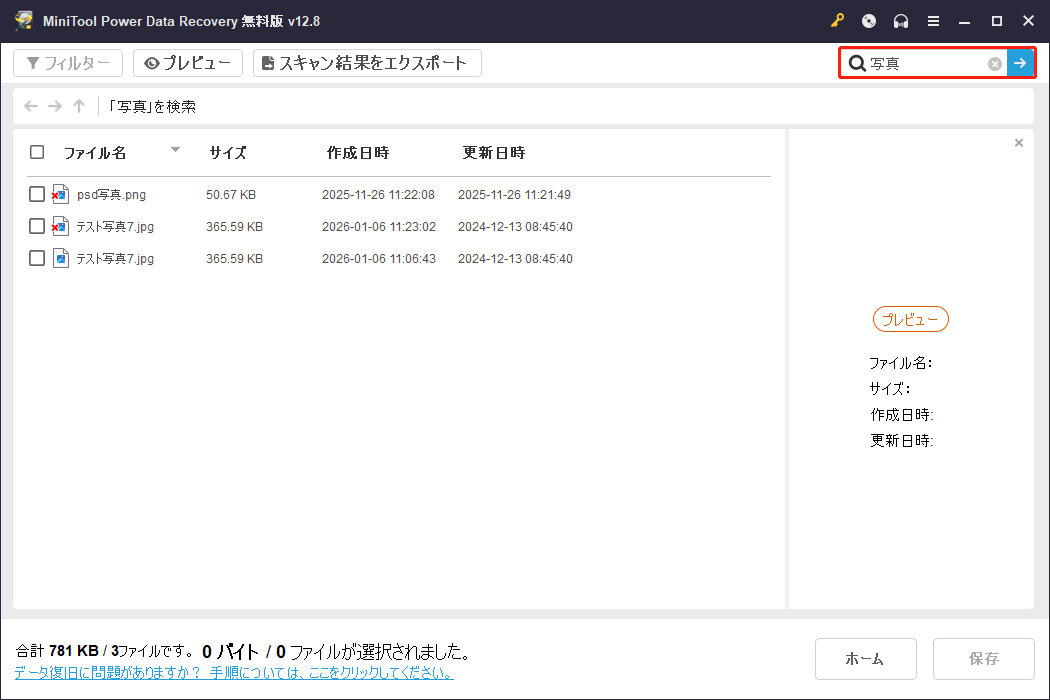Image resolution: width=1050 pixels, height=700 pixels.
Task: Click the bootable media disc icon
Action: pos(868,20)
